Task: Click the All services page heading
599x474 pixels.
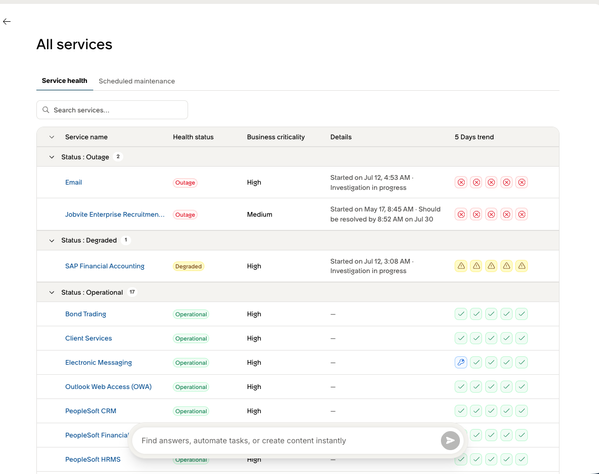Action: 74,44
